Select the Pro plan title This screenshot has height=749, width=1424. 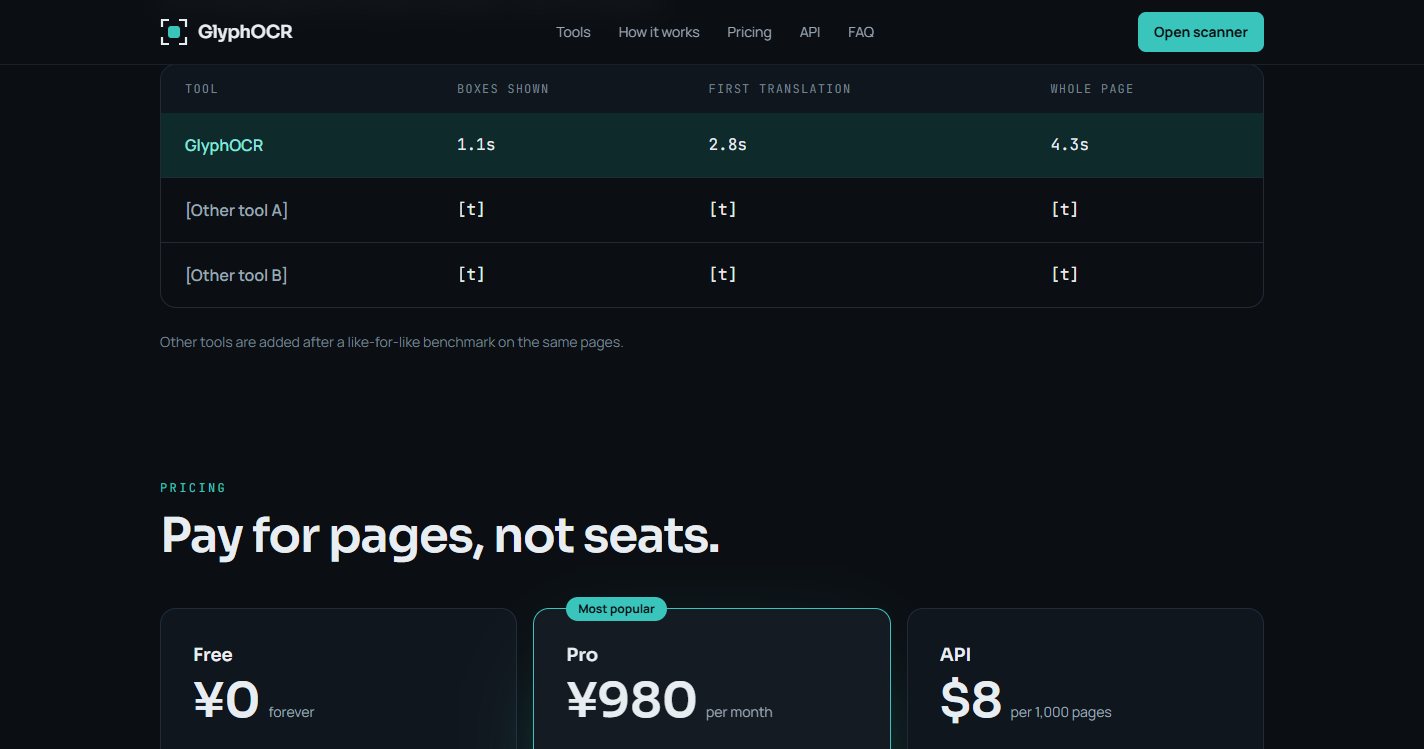[582, 655]
